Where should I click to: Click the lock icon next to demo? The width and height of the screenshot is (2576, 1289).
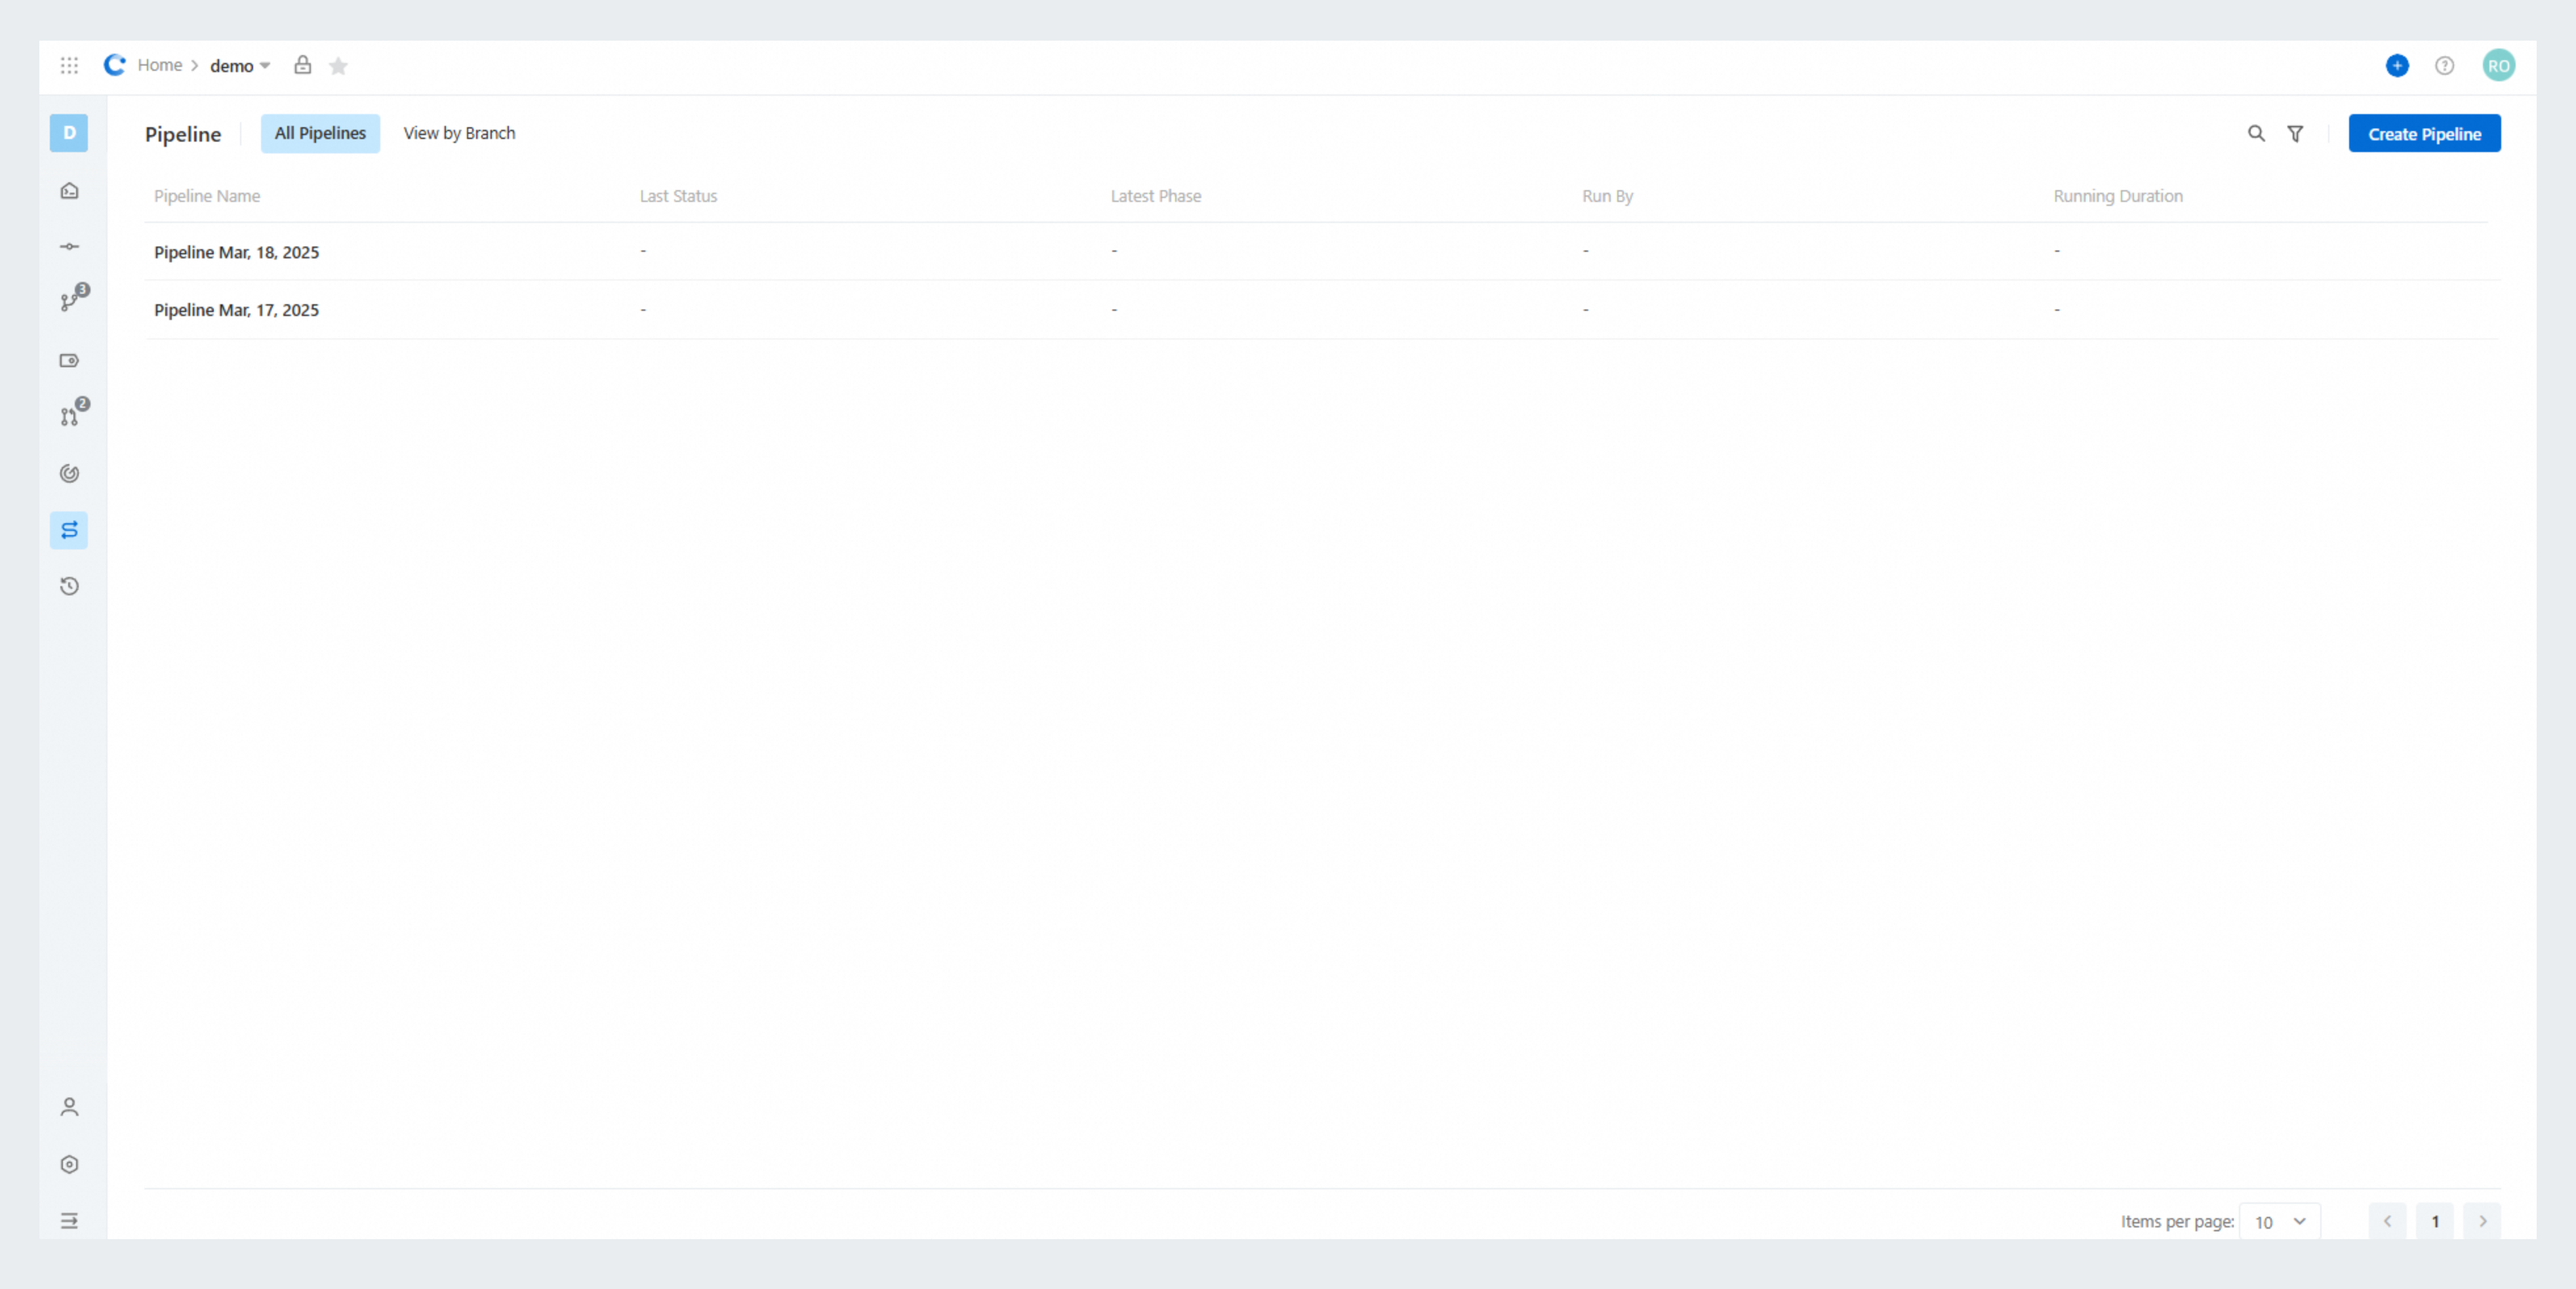(303, 65)
